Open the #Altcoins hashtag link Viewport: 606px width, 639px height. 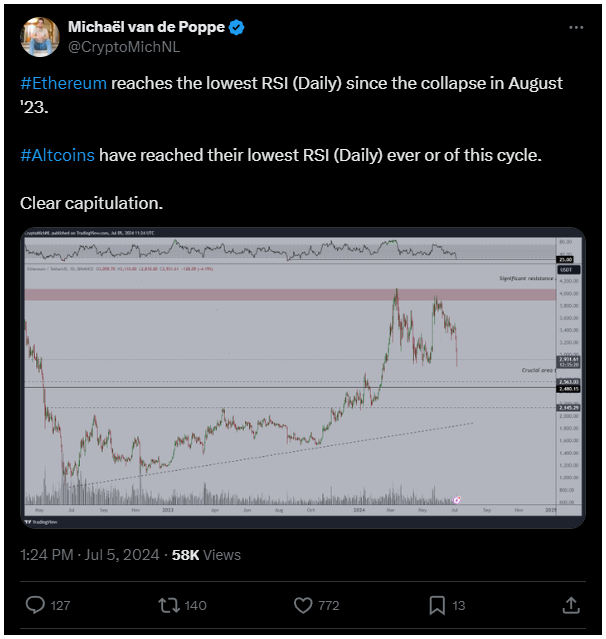click(60, 157)
